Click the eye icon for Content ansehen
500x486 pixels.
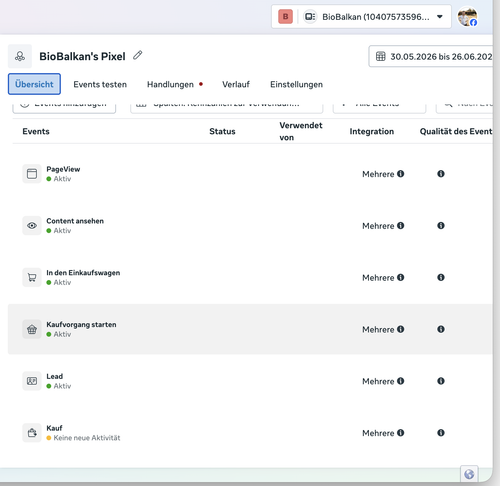pos(32,226)
